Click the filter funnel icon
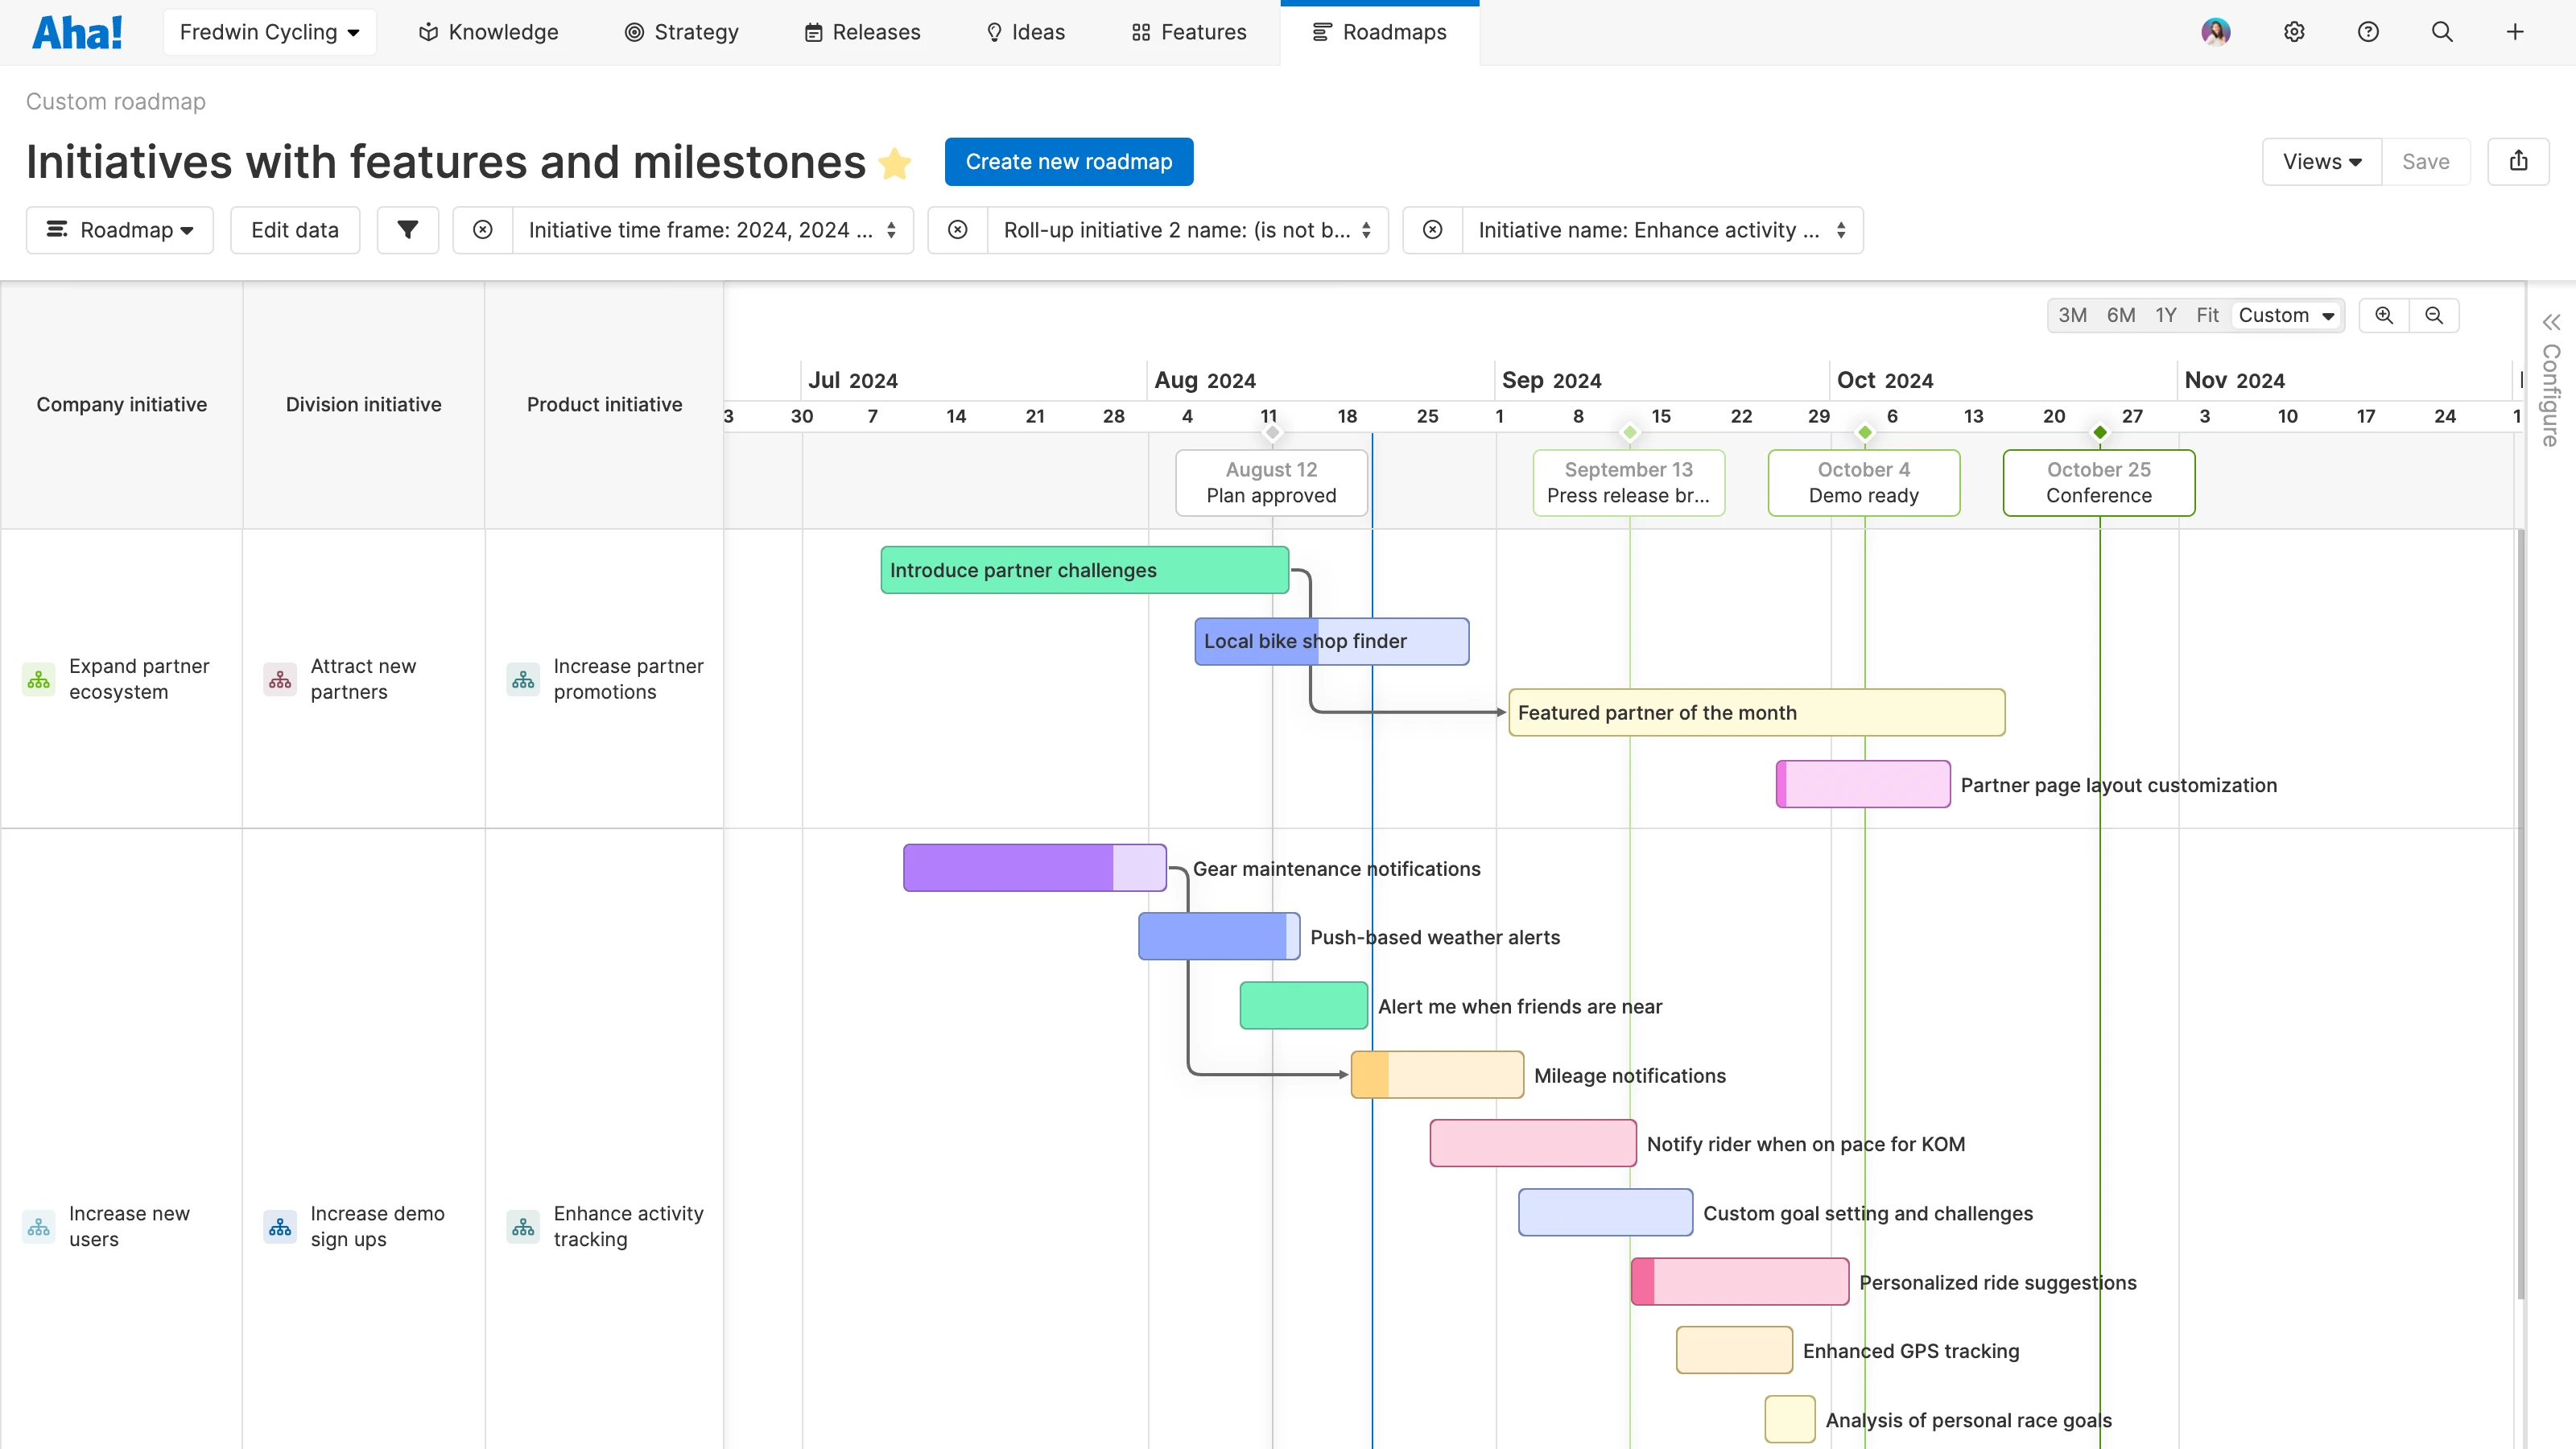The width and height of the screenshot is (2576, 1449). tap(407, 230)
